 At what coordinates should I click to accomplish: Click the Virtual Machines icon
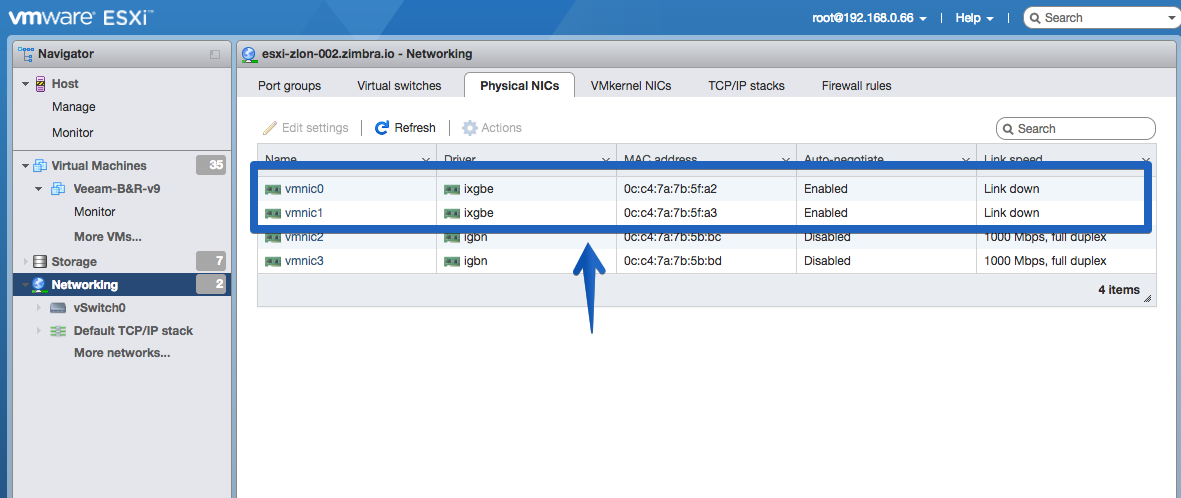(x=41, y=166)
